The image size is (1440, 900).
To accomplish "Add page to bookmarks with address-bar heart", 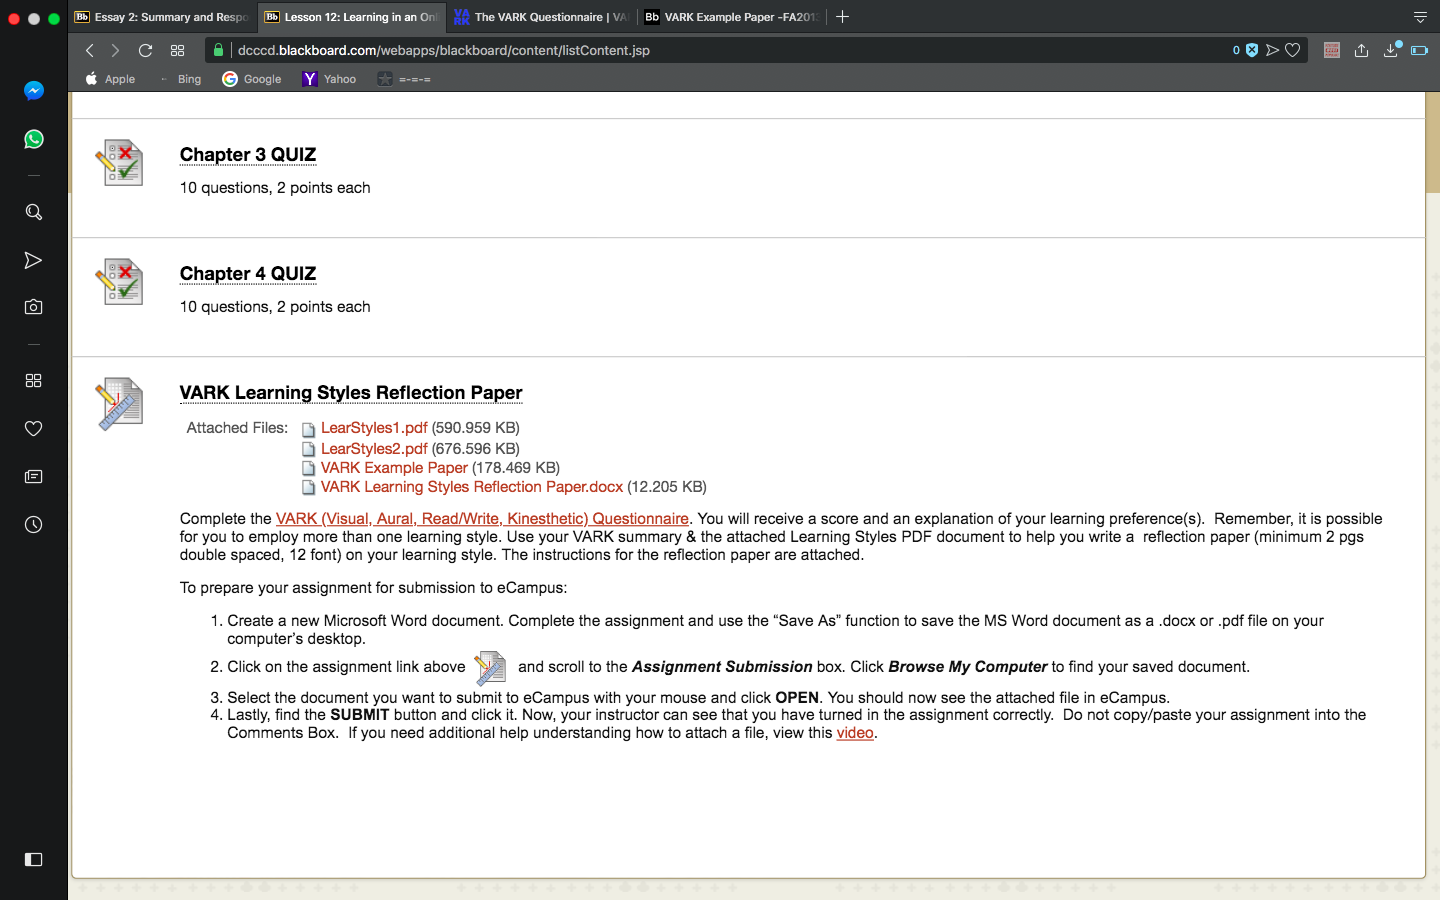I will [x=1293, y=50].
